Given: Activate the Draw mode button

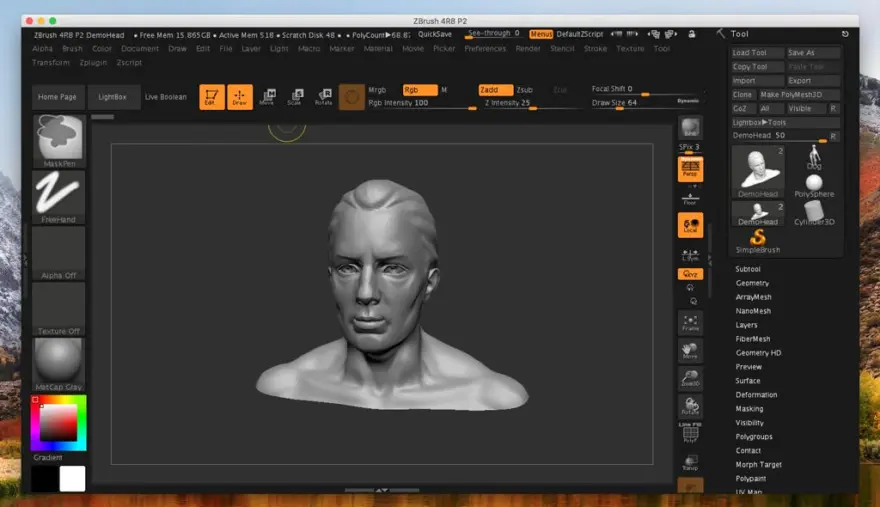Looking at the screenshot, I should [x=240, y=97].
